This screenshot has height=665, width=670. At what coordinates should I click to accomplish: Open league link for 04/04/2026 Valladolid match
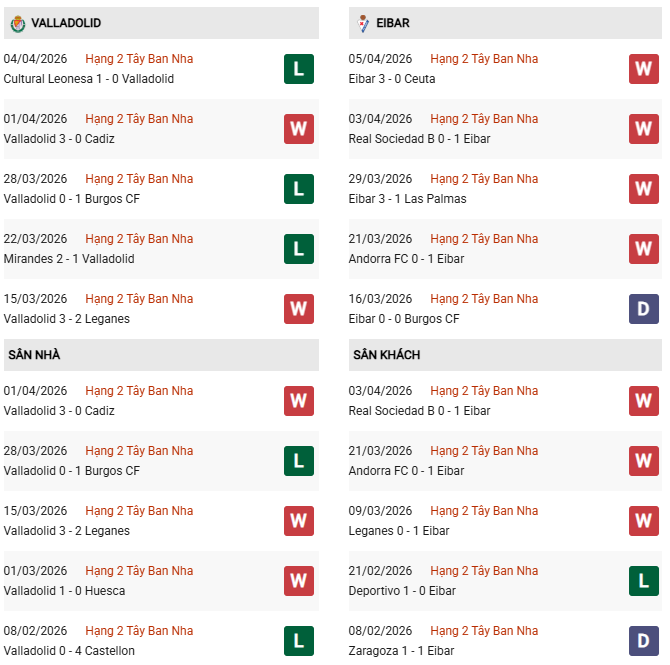click(139, 59)
